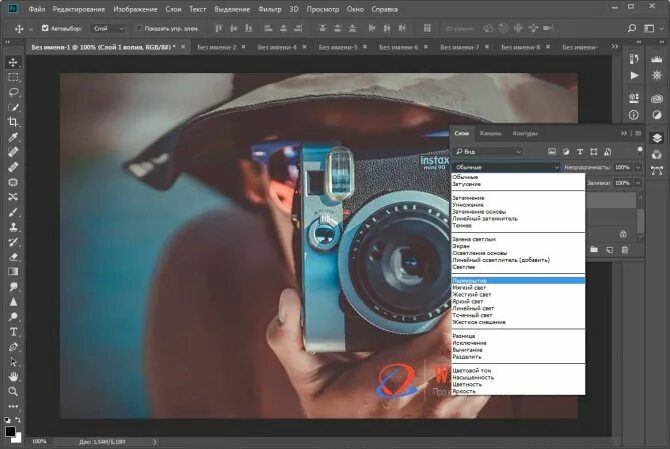Select the Crop tool
This screenshot has height=449, width=670.
coord(13,122)
